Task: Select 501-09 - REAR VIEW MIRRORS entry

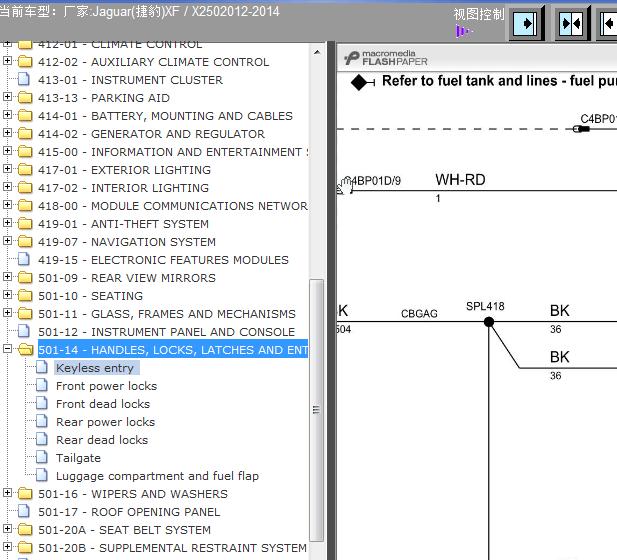Action: pyautogui.click(x=127, y=278)
